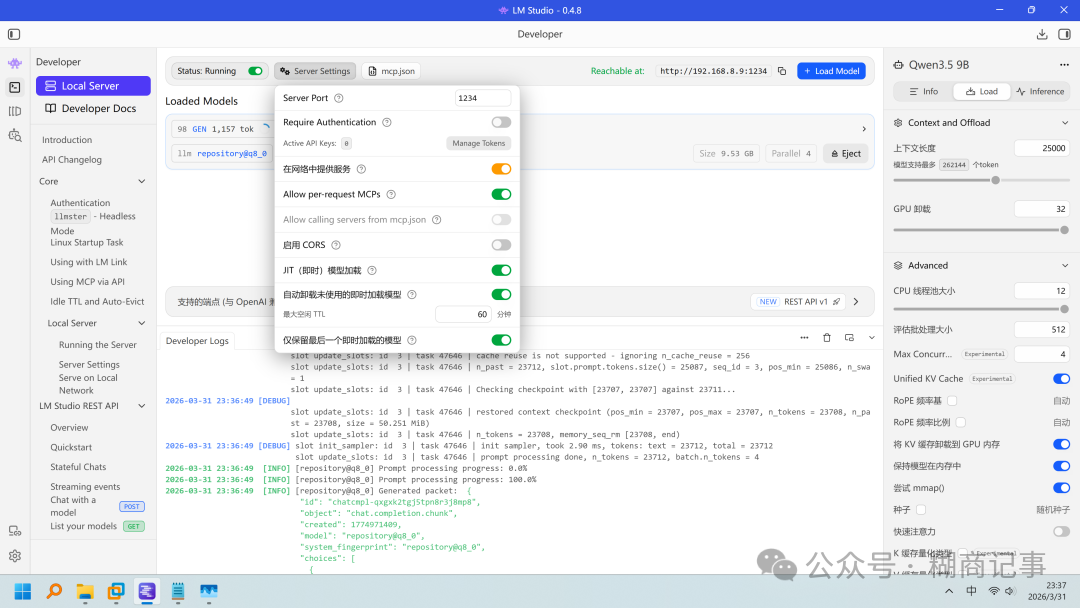The height and width of the screenshot is (608, 1080).
Task: Toggle the left sidebar panel icon
Action: (14, 34)
